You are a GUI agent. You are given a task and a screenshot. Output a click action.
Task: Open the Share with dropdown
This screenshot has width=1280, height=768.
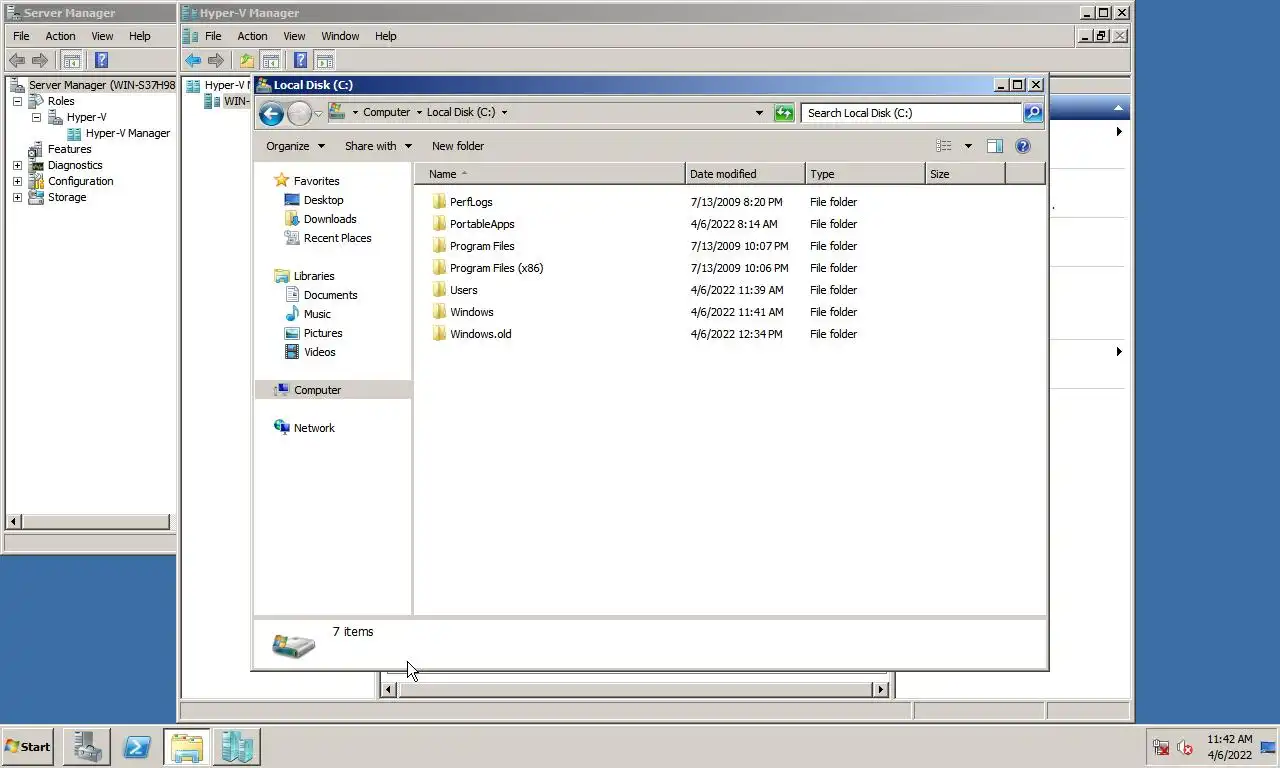tap(378, 146)
